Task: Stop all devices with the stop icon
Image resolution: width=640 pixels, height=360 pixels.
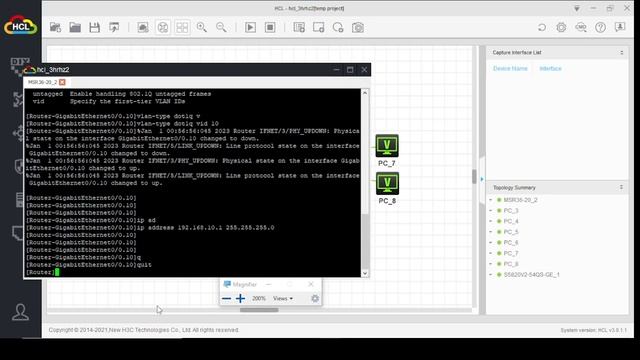Action: point(270,27)
